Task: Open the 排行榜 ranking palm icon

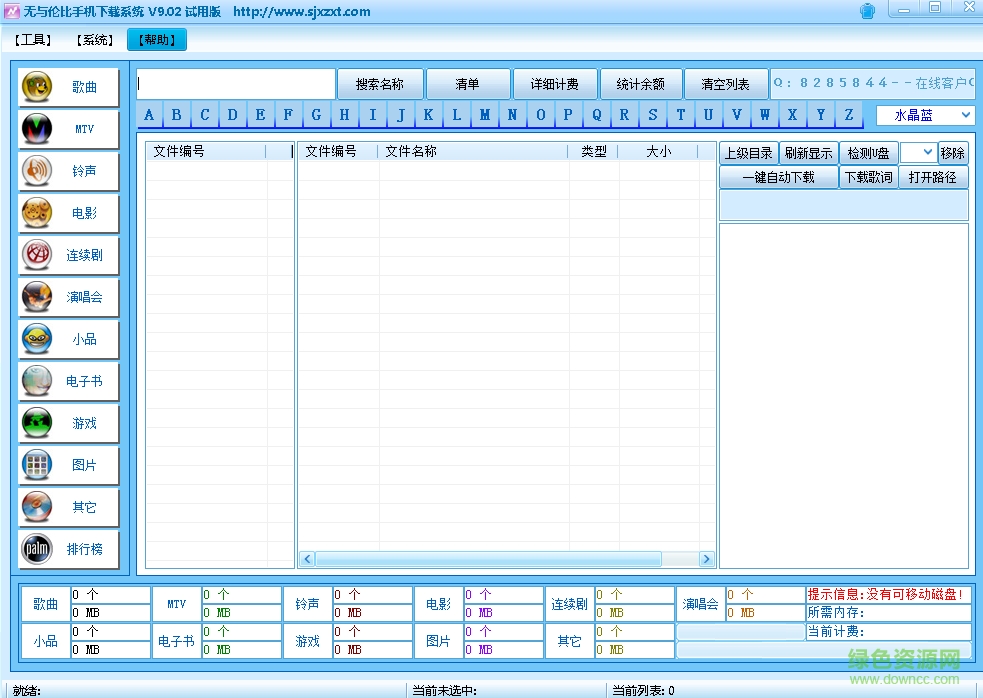Action: pyautogui.click(x=37, y=550)
